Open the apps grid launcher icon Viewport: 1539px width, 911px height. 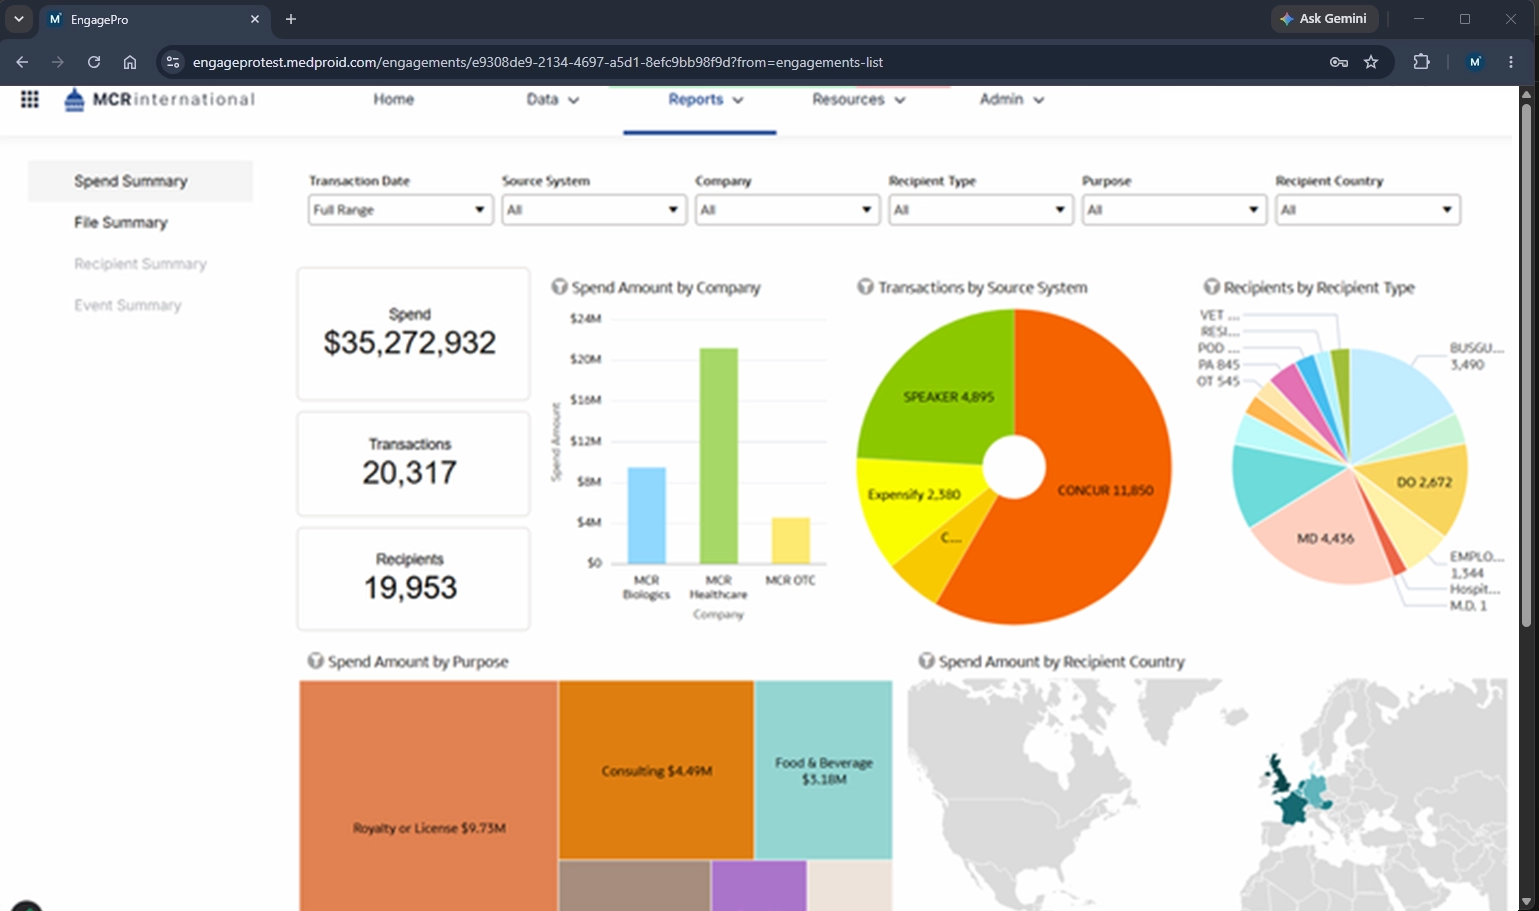30,99
